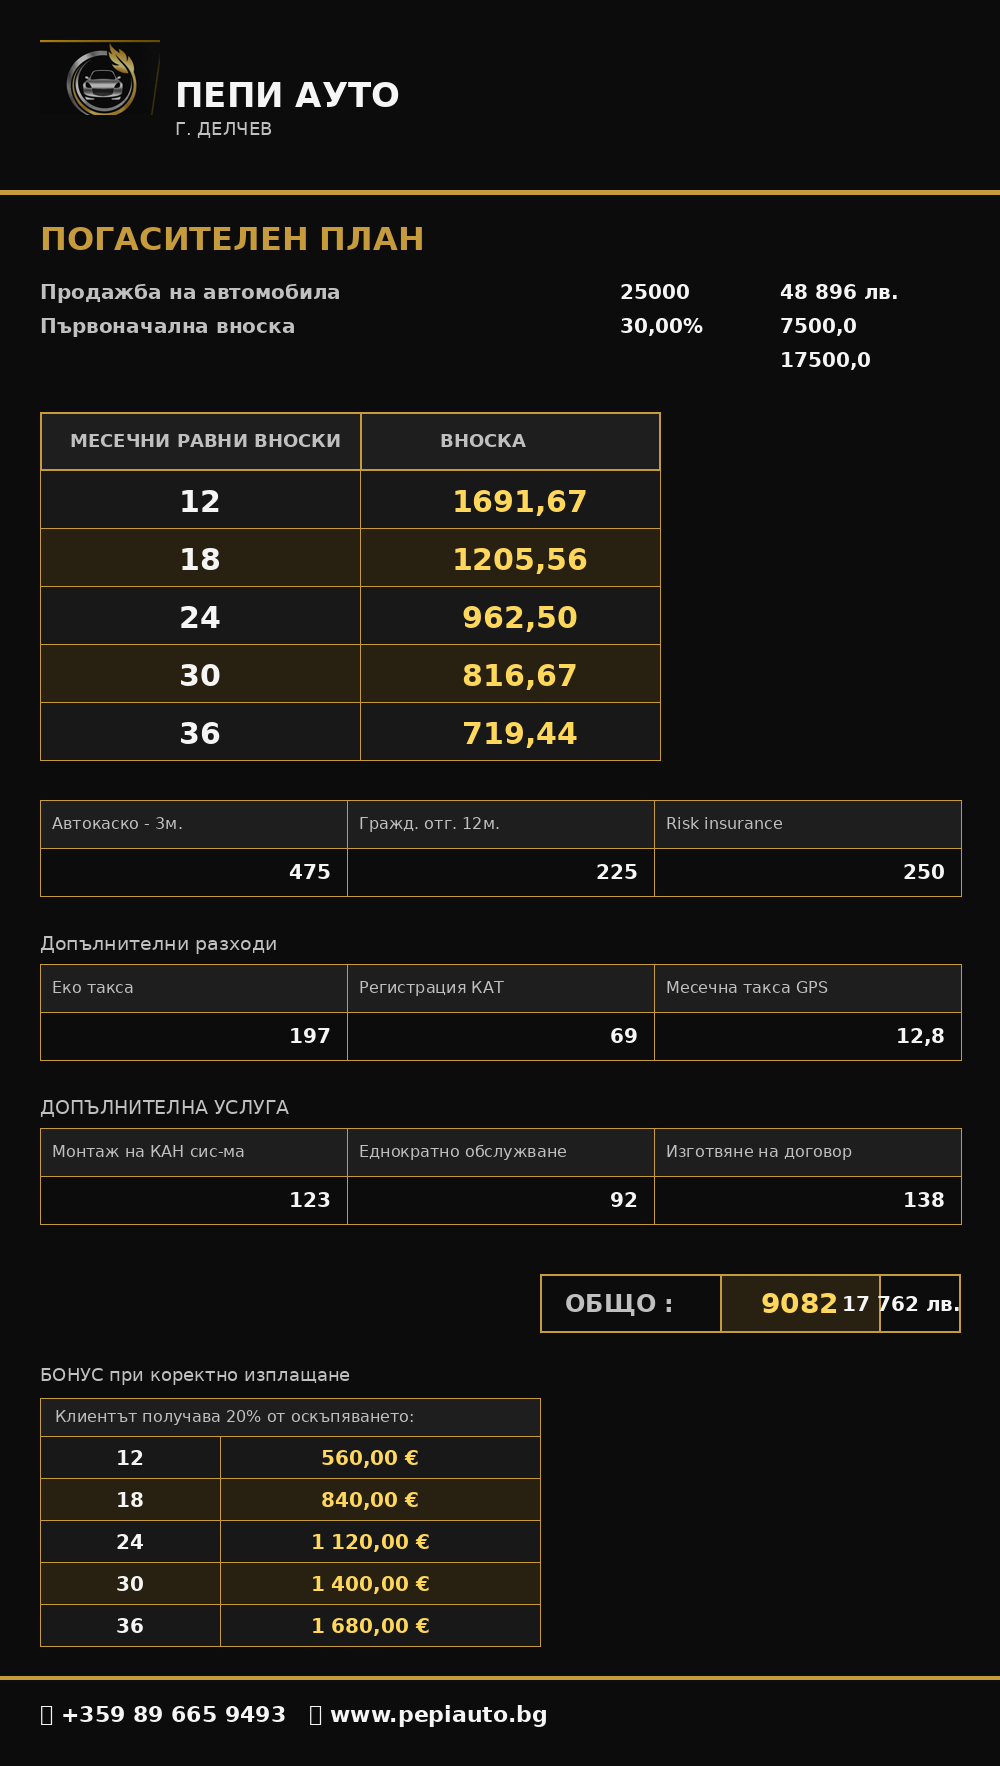Select the 12-month installment row
Image resolution: width=1000 pixels, height=1766 pixels.
(x=350, y=500)
